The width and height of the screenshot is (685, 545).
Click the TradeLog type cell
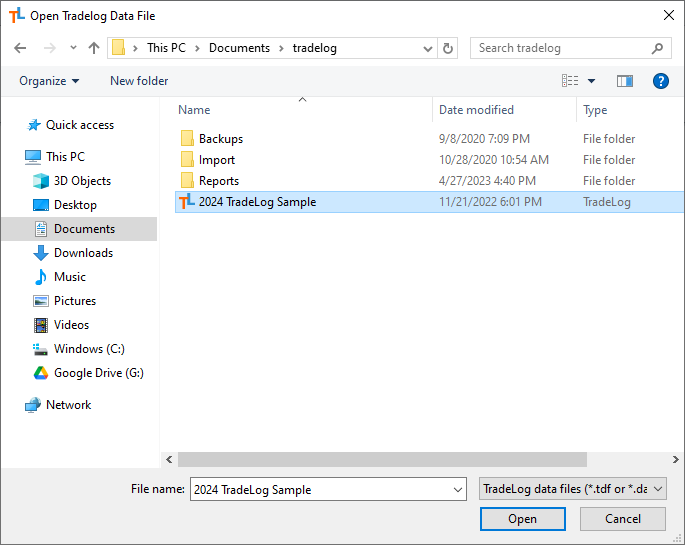(x=607, y=202)
